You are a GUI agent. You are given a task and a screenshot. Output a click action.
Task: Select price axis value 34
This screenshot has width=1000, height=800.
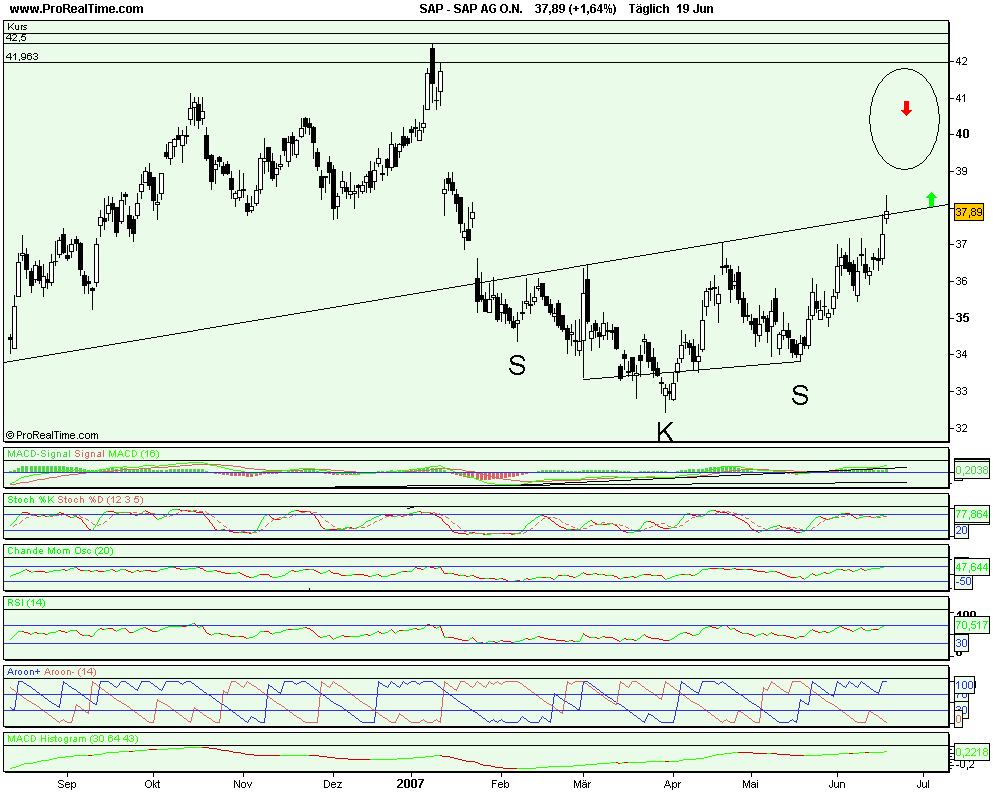pyautogui.click(x=962, y=354)
